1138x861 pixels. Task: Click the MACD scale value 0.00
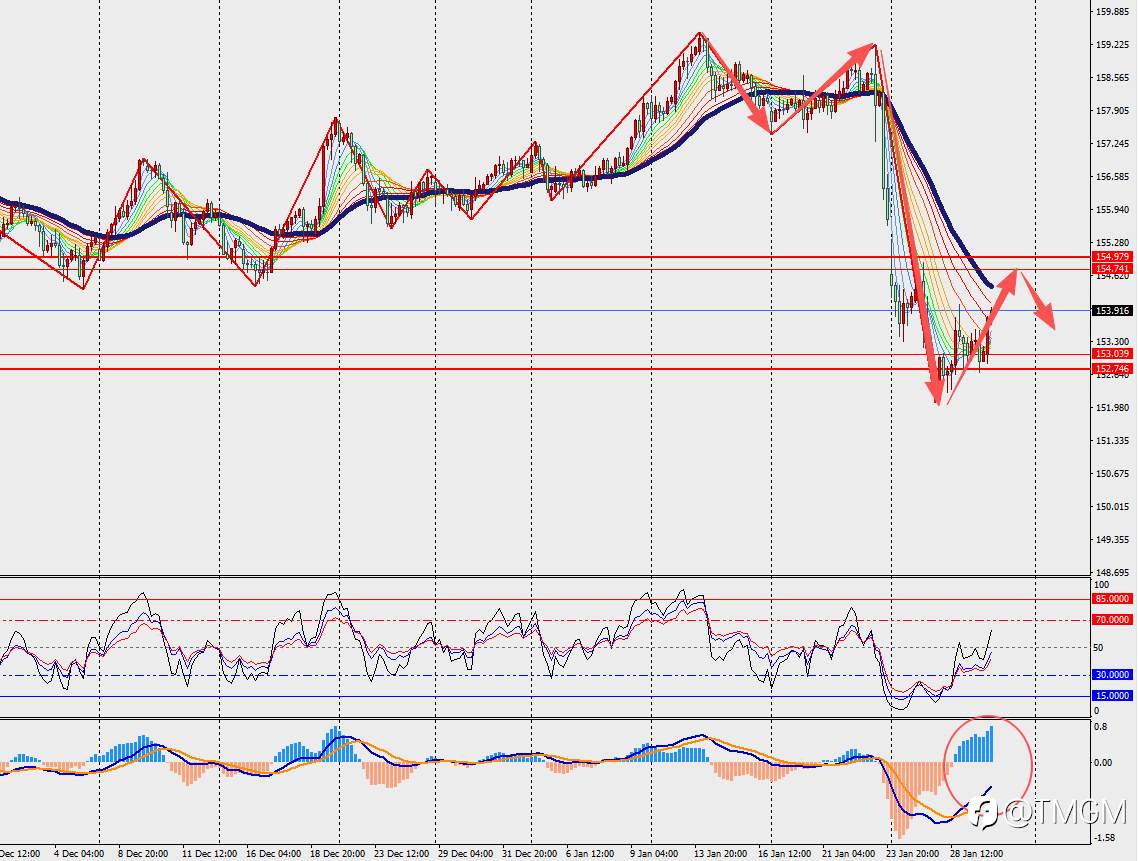1103,763
